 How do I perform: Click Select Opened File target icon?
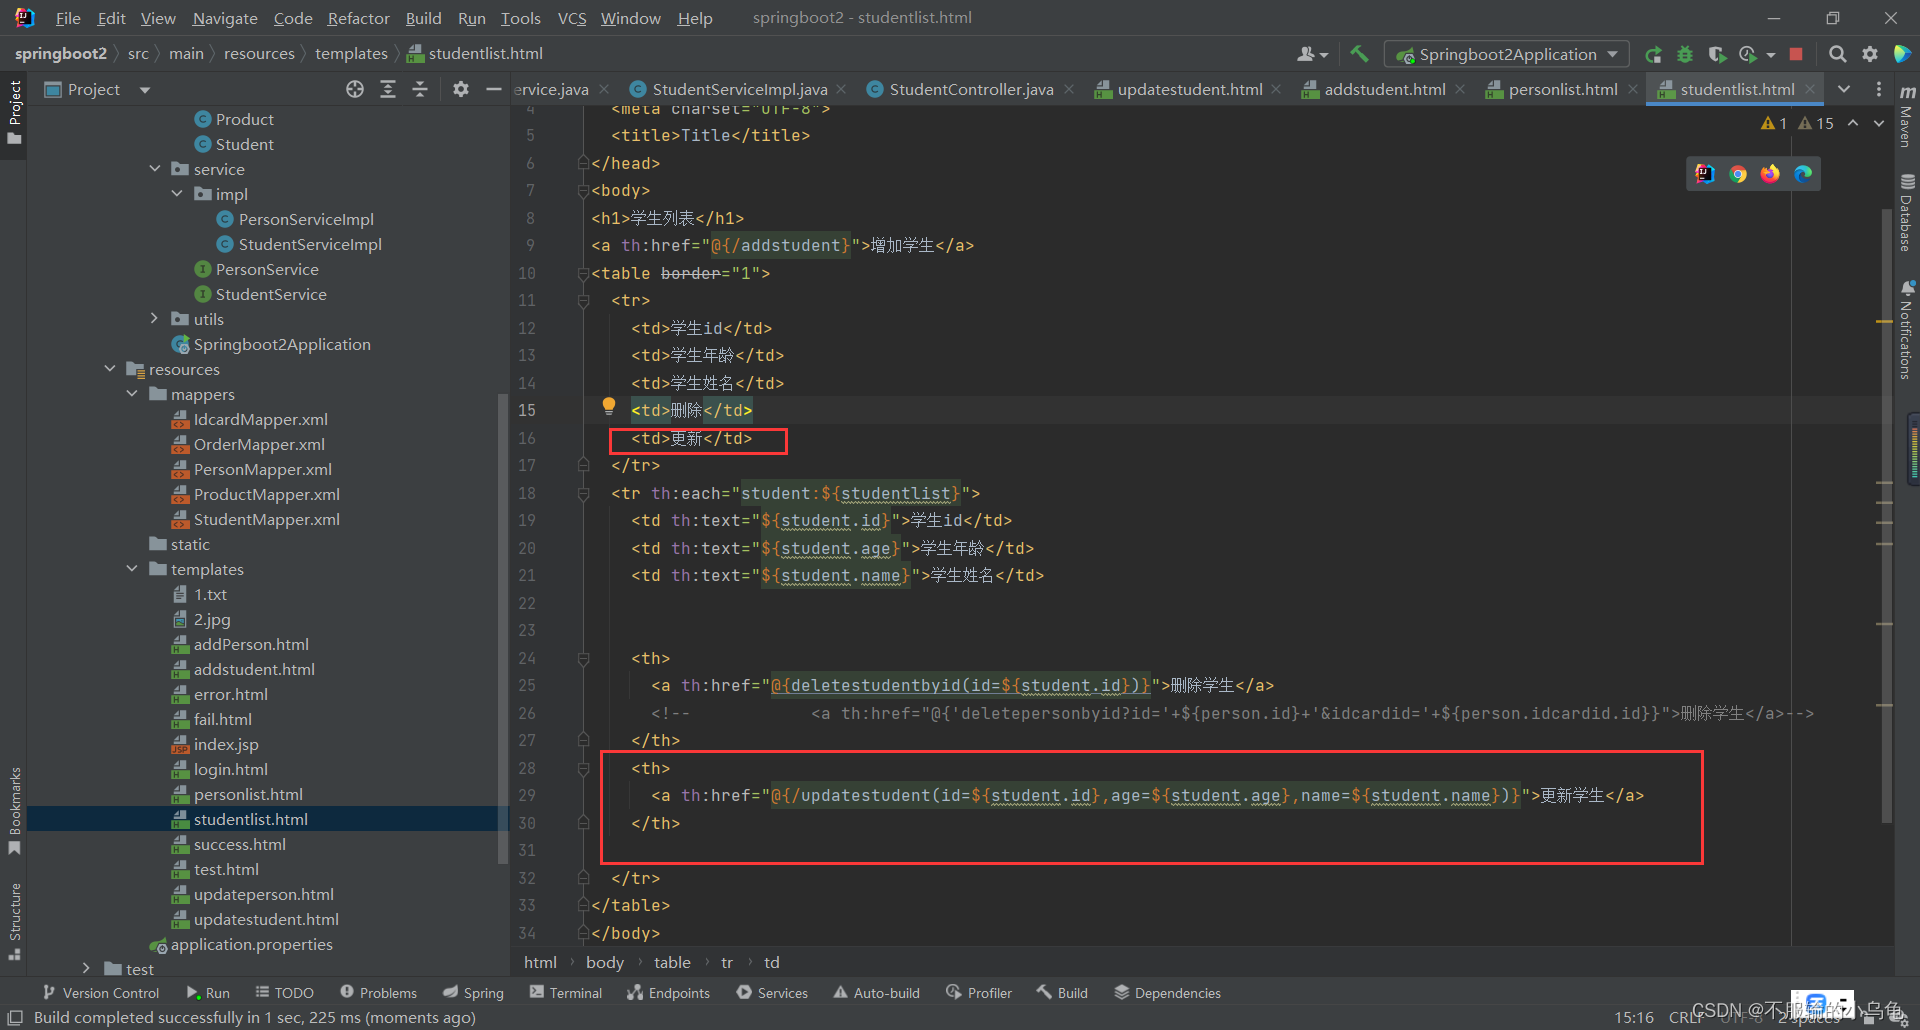click(355, 89)
